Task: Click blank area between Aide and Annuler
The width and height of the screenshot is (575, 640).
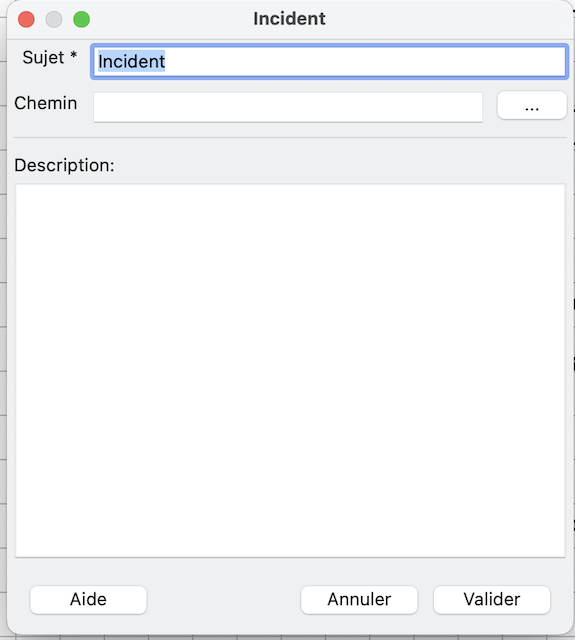Action: (224, 599)
